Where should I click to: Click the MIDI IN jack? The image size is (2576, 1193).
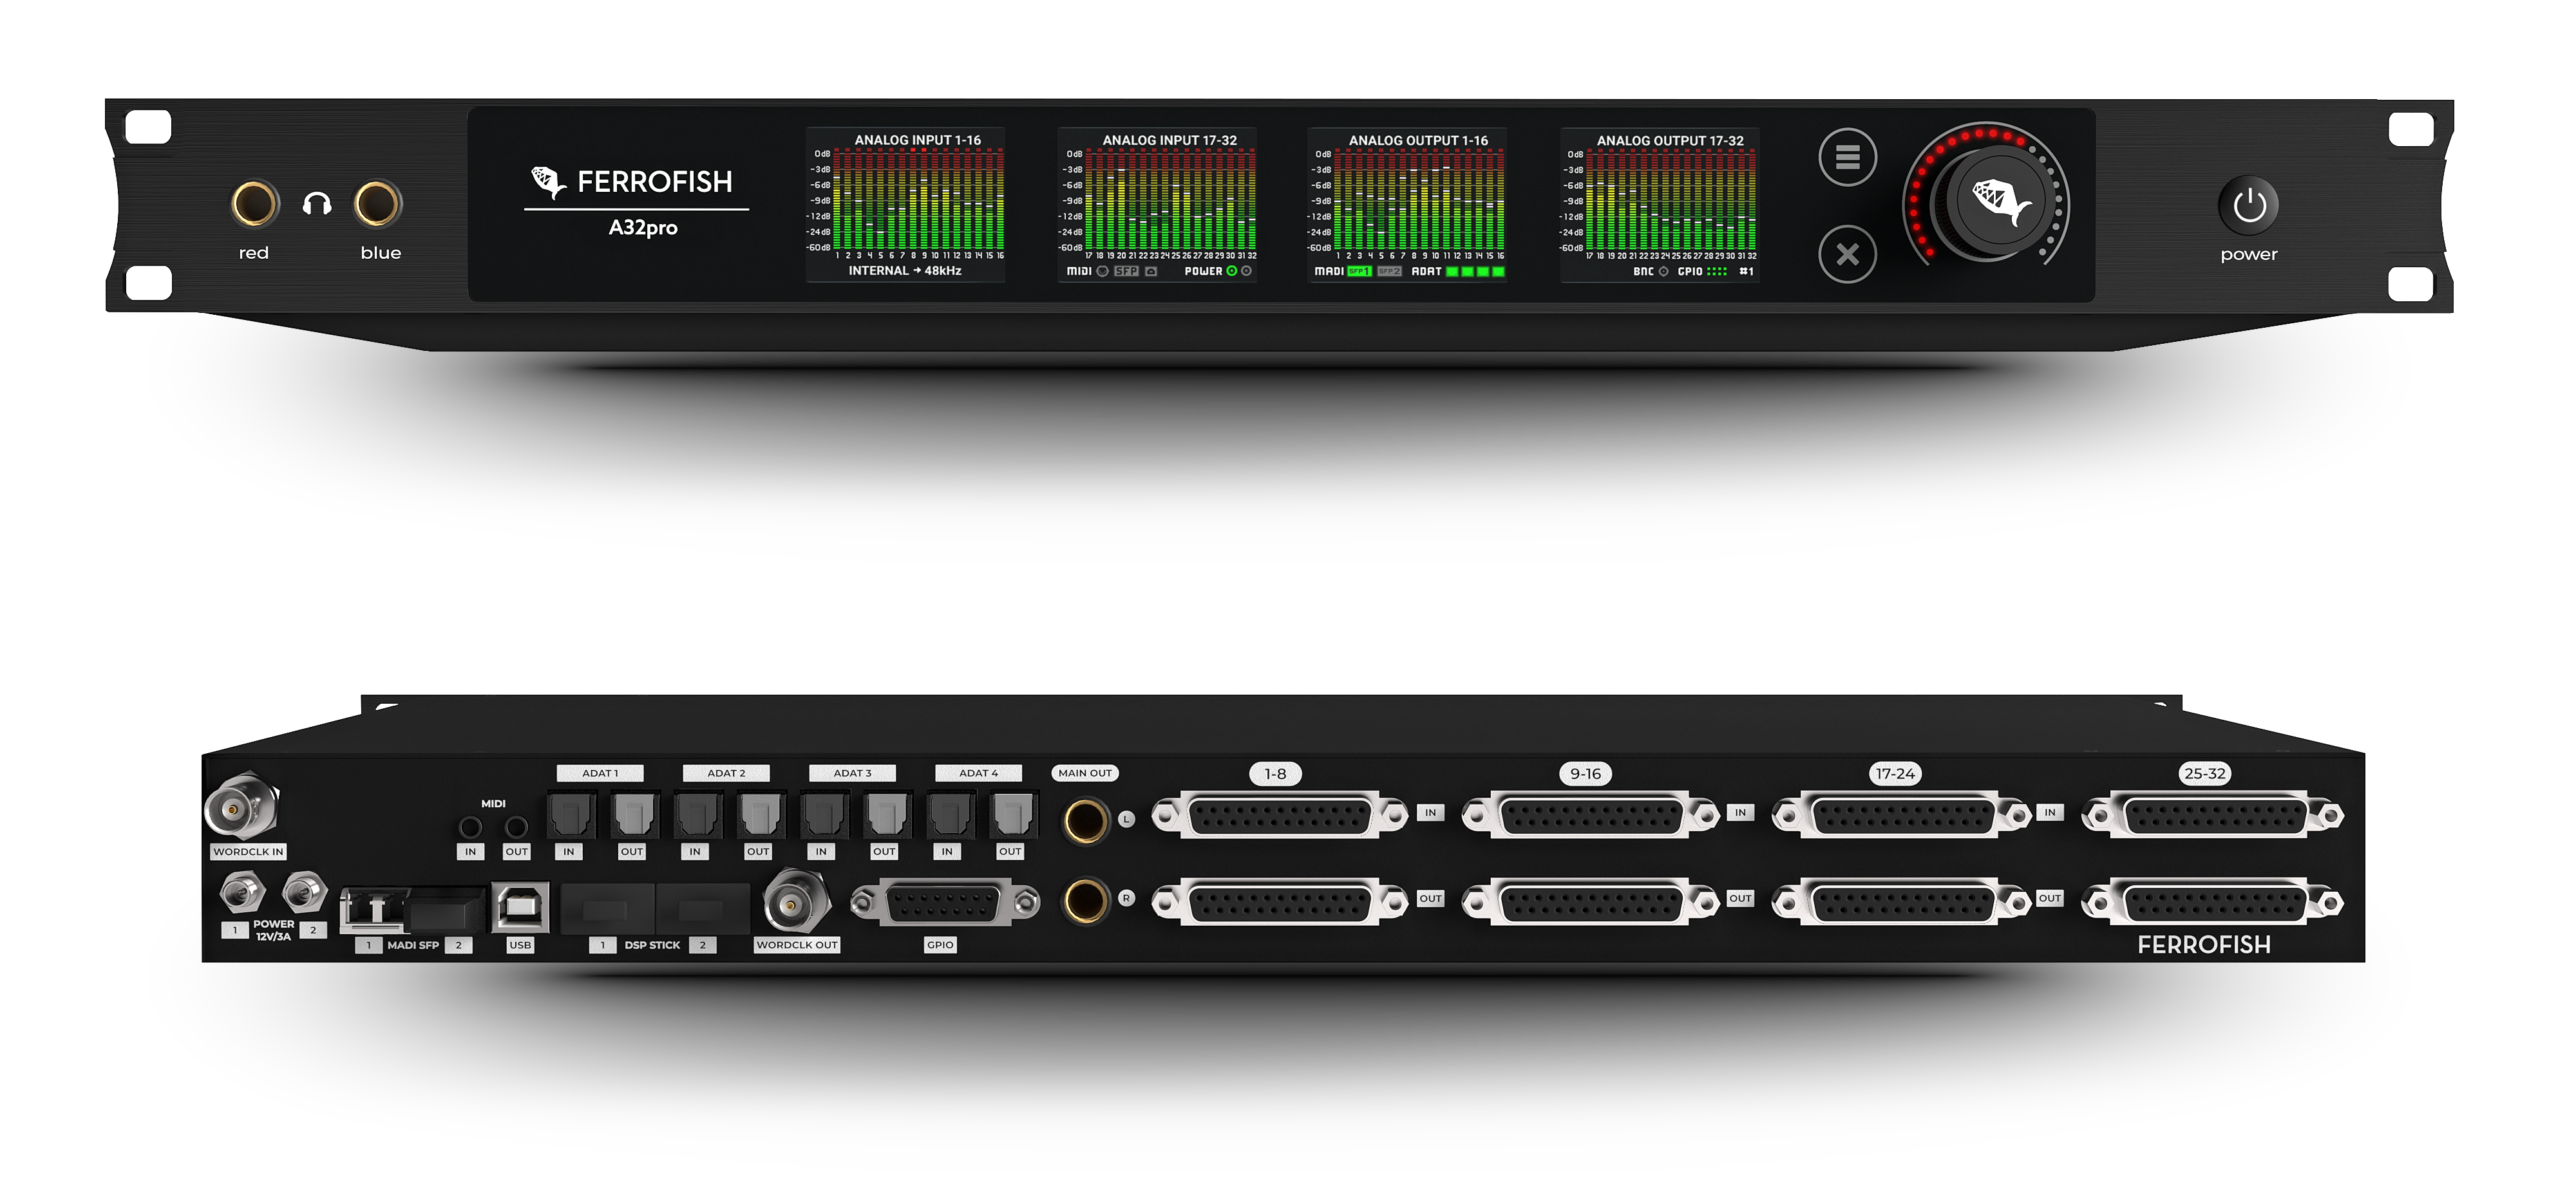click(470, 827)
